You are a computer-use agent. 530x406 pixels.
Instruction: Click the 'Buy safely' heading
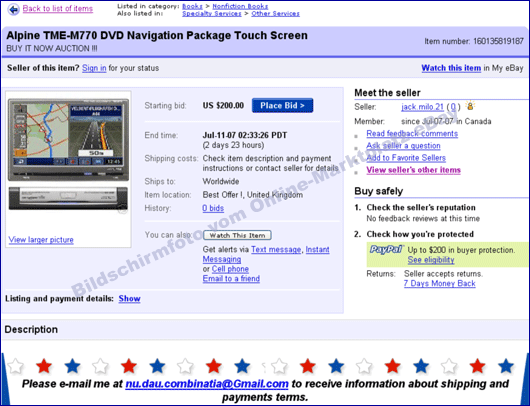click(379, 191)
